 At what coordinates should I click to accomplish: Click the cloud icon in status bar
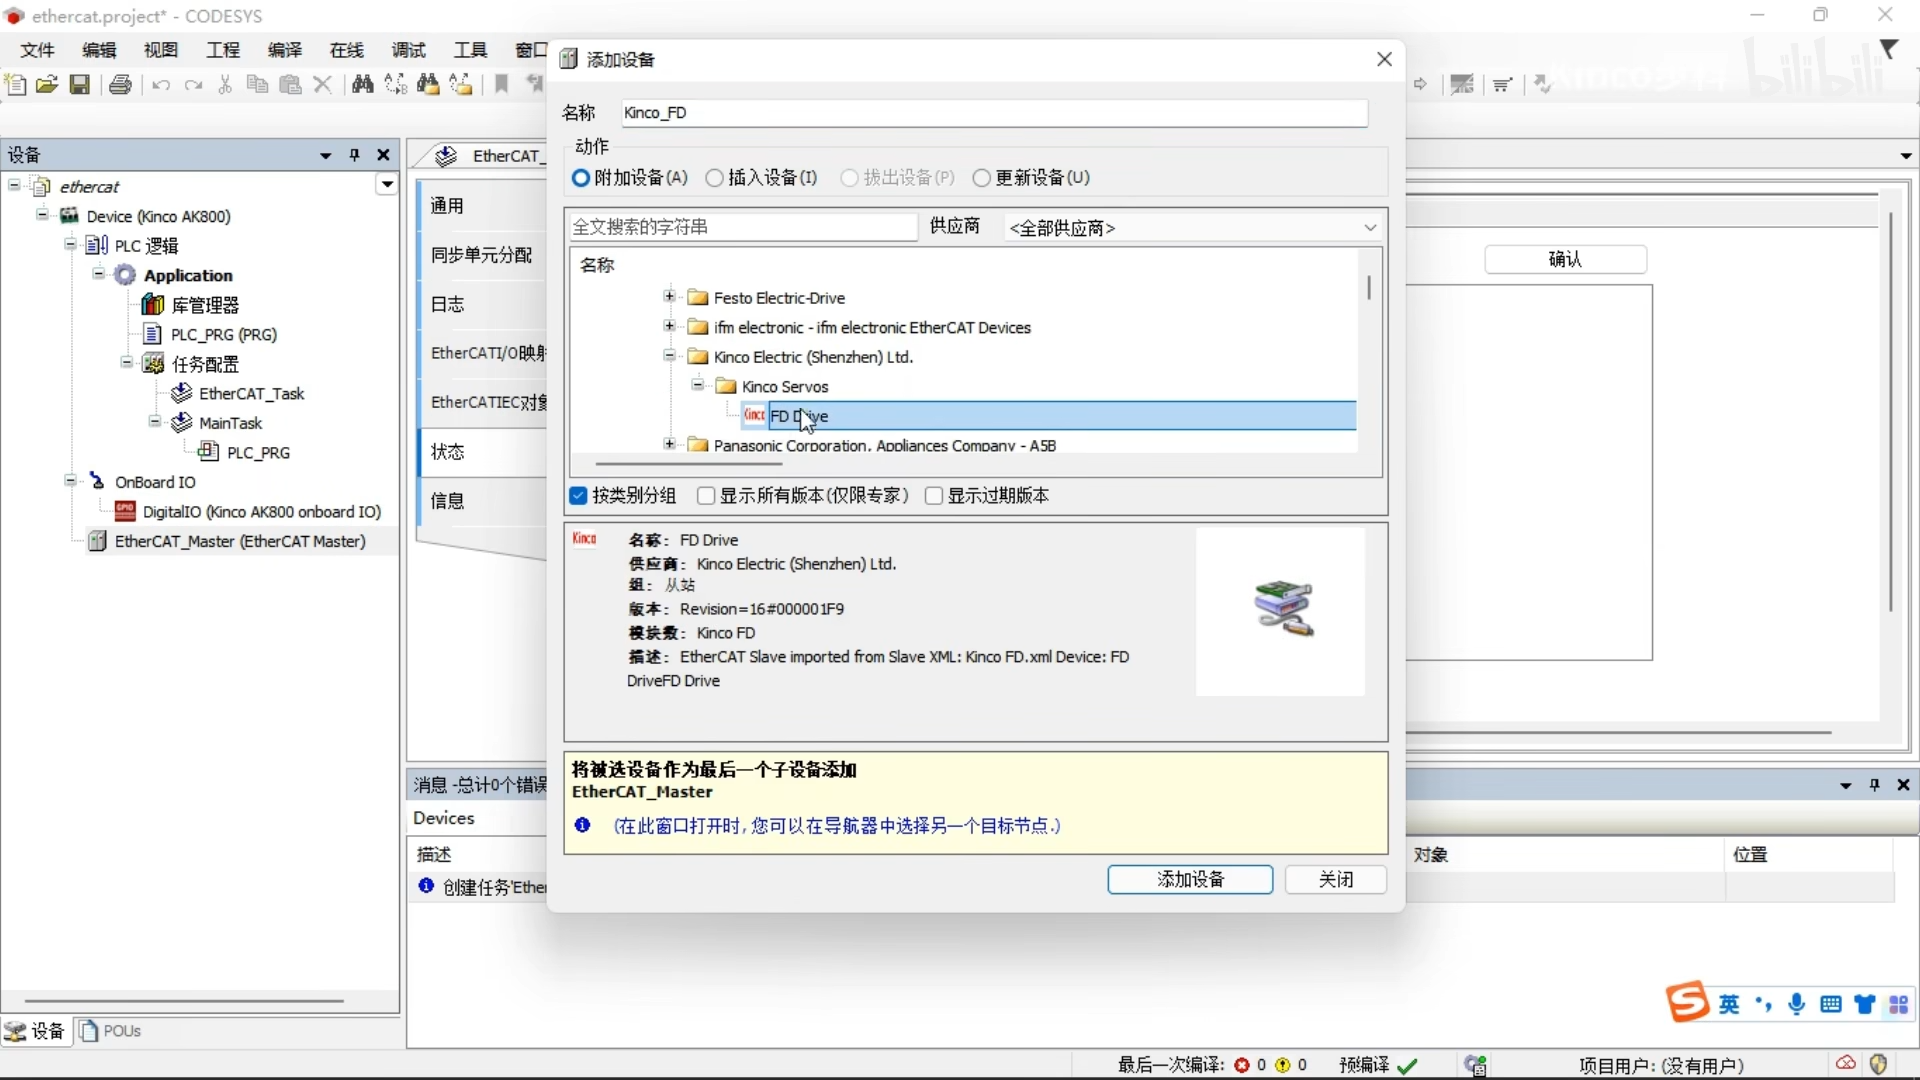1846,1064
